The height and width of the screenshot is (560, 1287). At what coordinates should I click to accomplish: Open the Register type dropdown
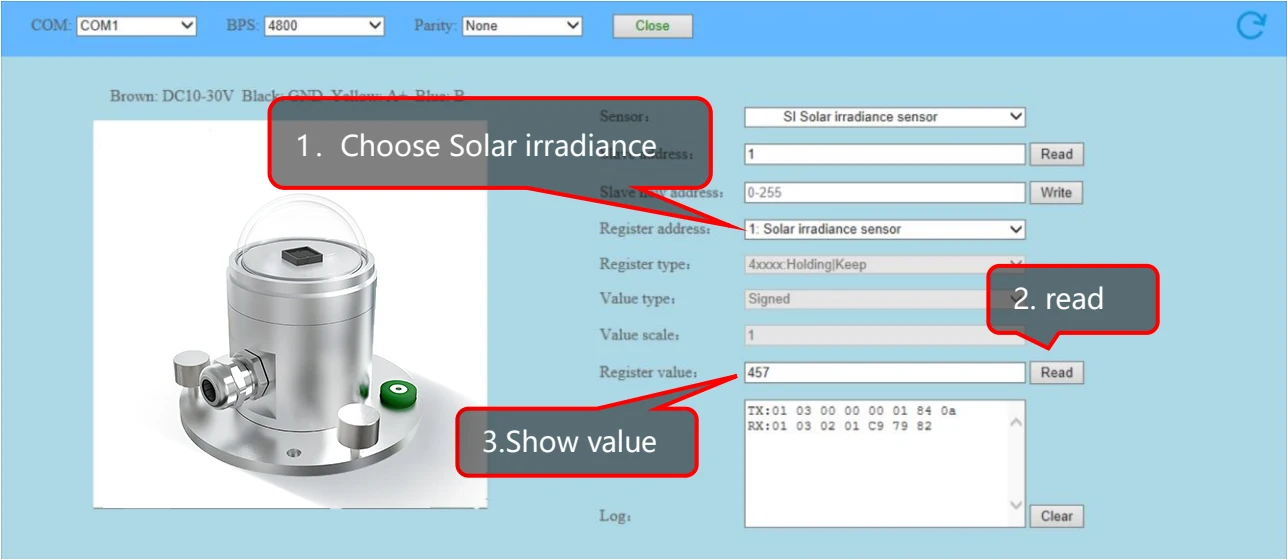(885, 265)
